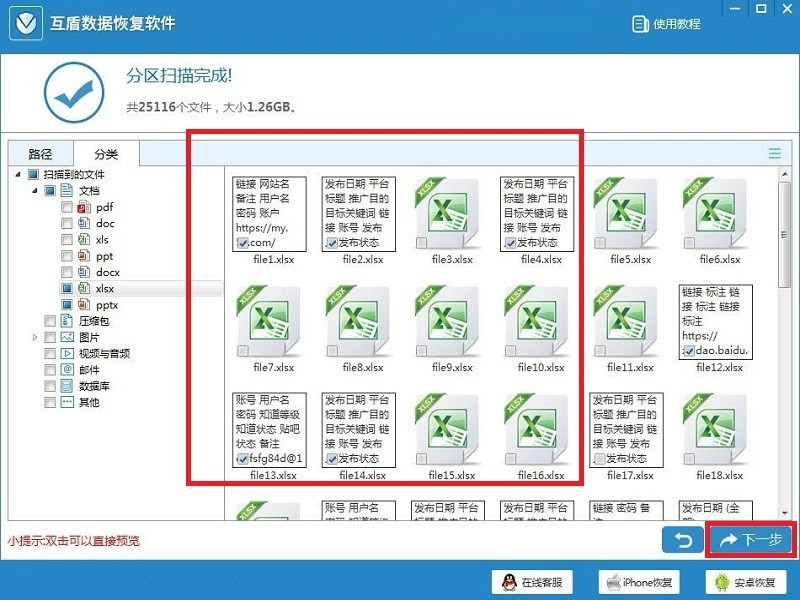Check the doc checkbox
The height and width of the screenshot is (600, 800).
pos(67,223)
